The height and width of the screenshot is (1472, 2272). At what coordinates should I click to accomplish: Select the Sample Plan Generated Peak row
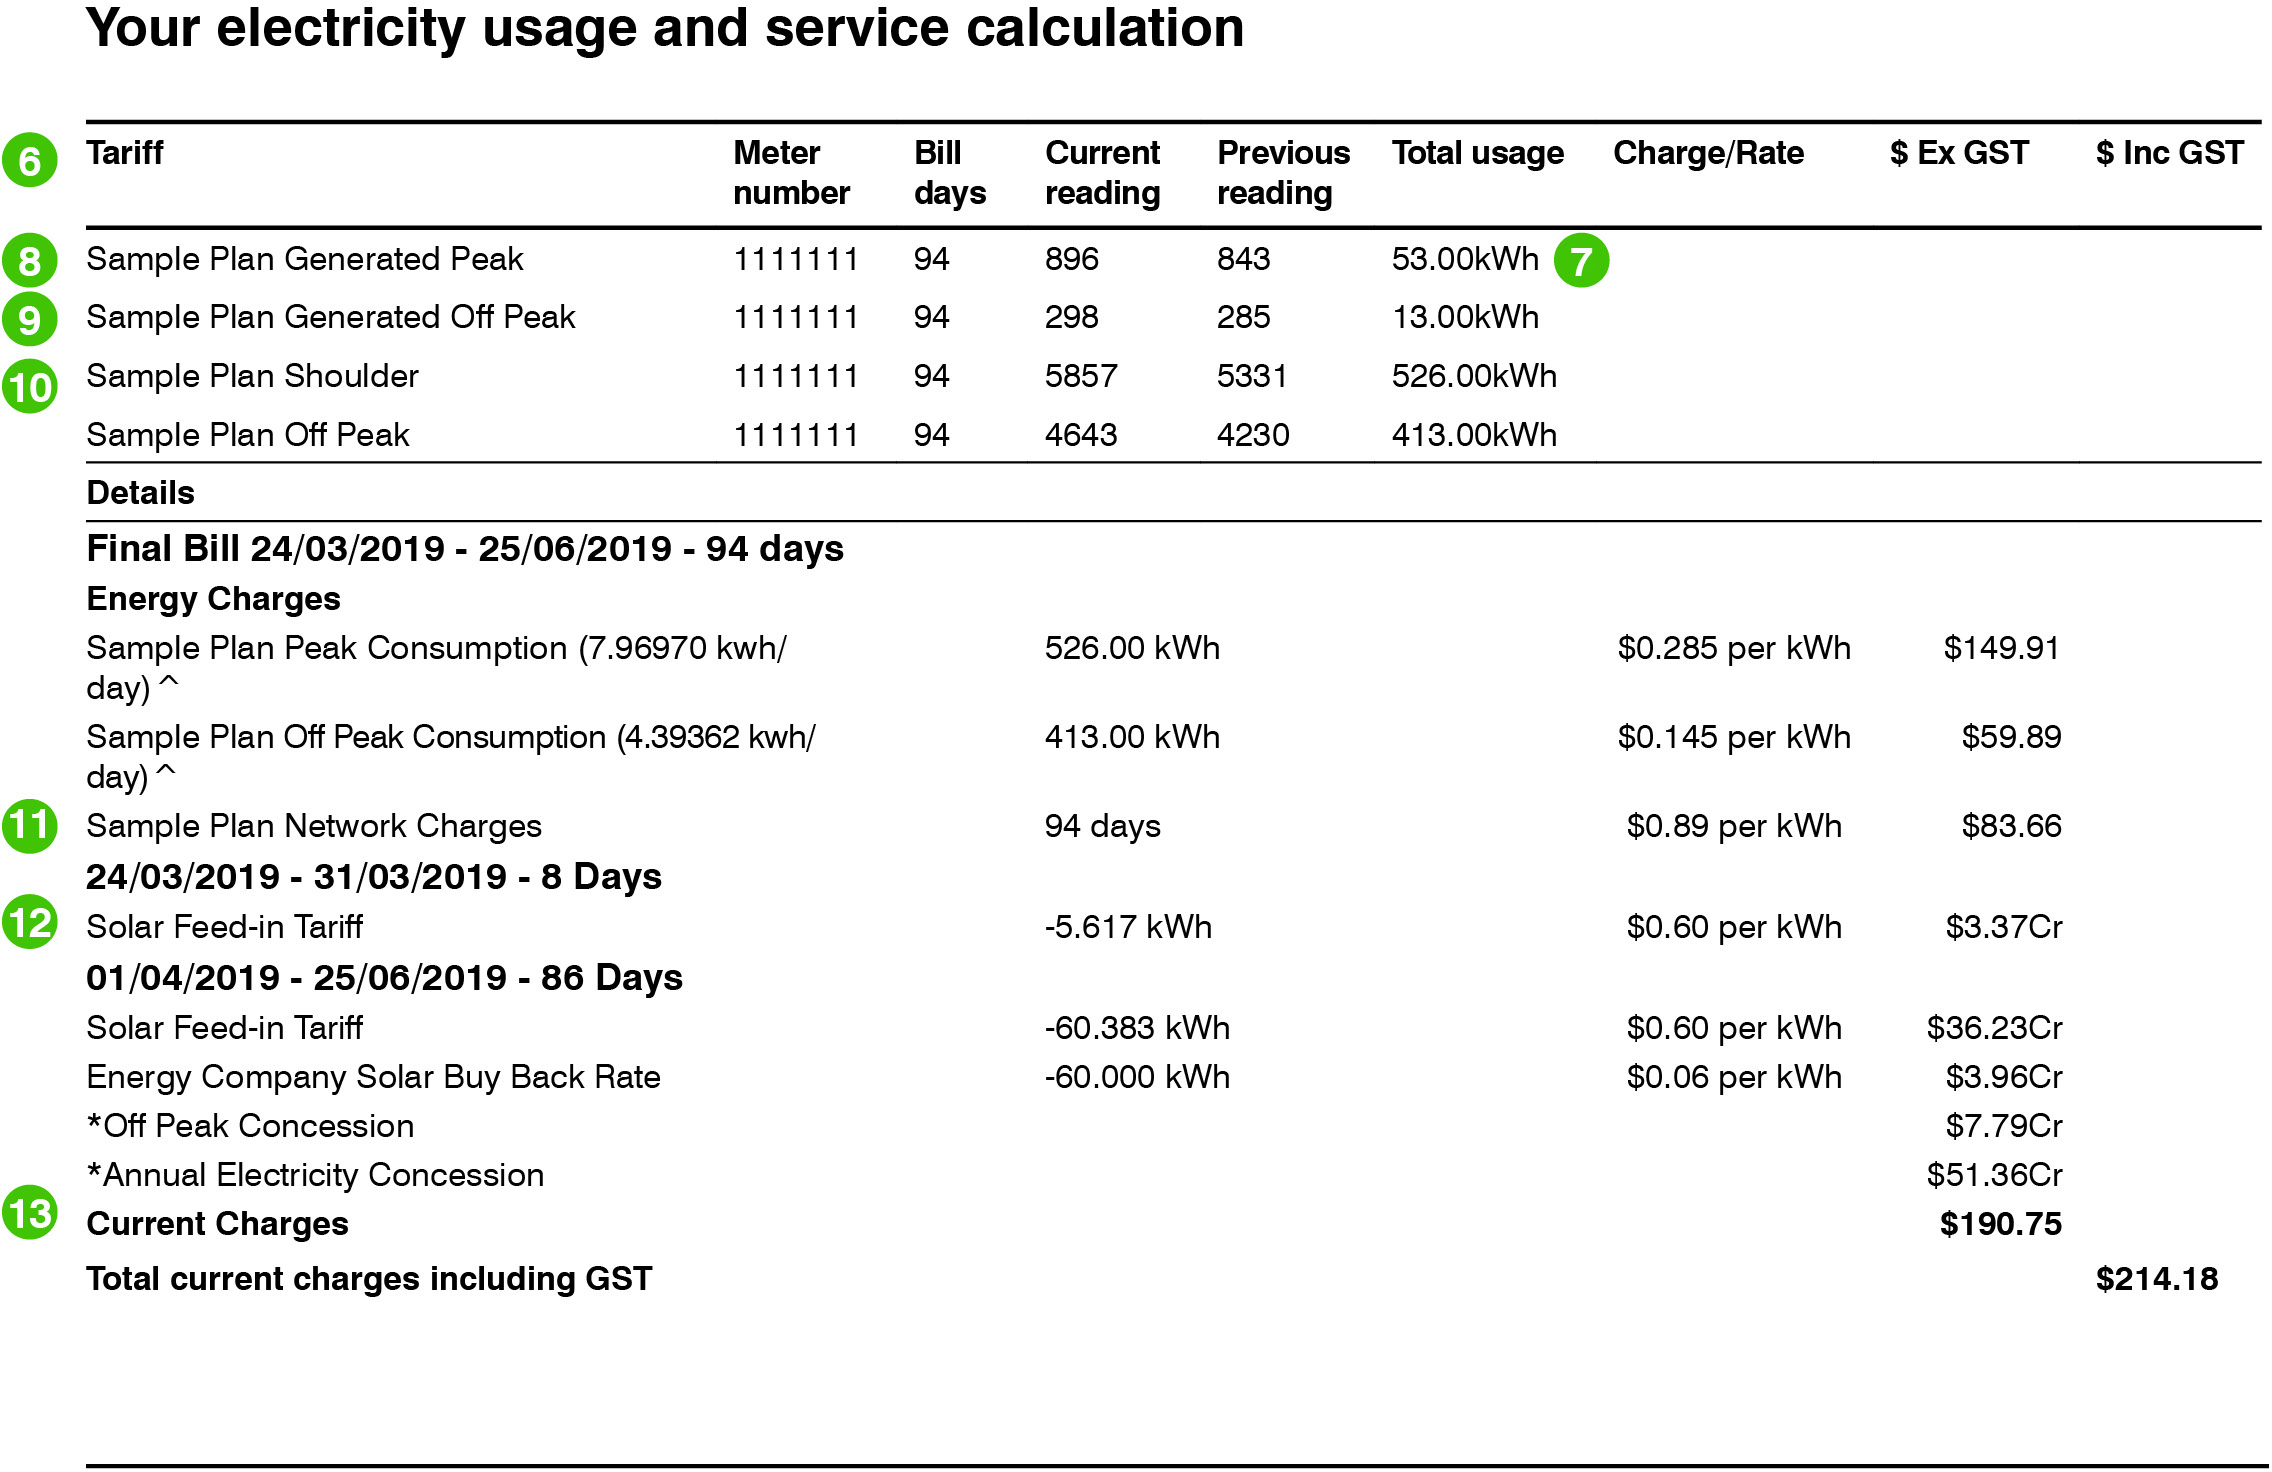305,259
